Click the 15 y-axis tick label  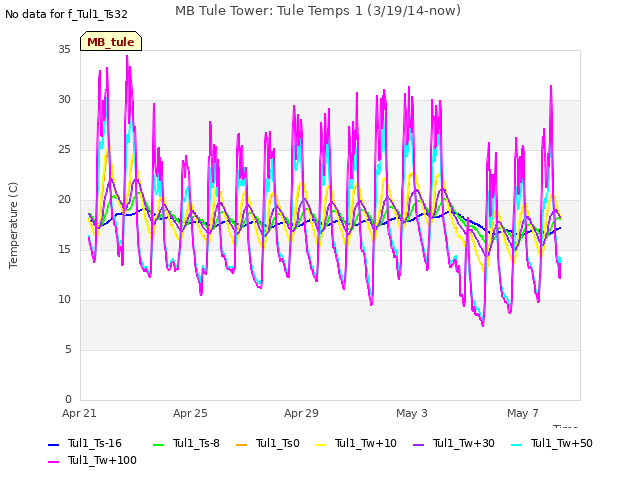click(64, 249)
